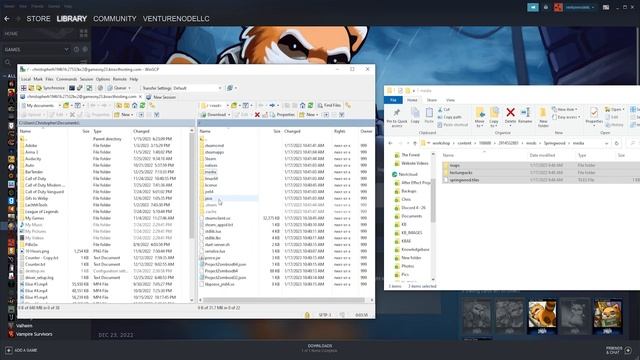Click the Name column header in local panel
640x360 pixels.
[25, 131]
